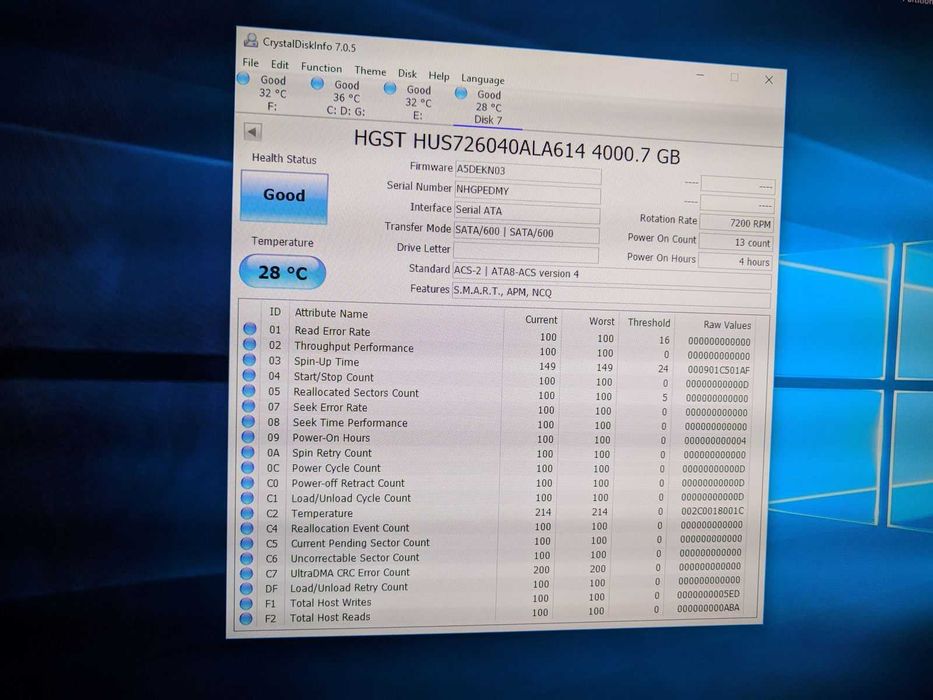
Task: Click status icon for Spin Retry Count
Action: (248, 452)
